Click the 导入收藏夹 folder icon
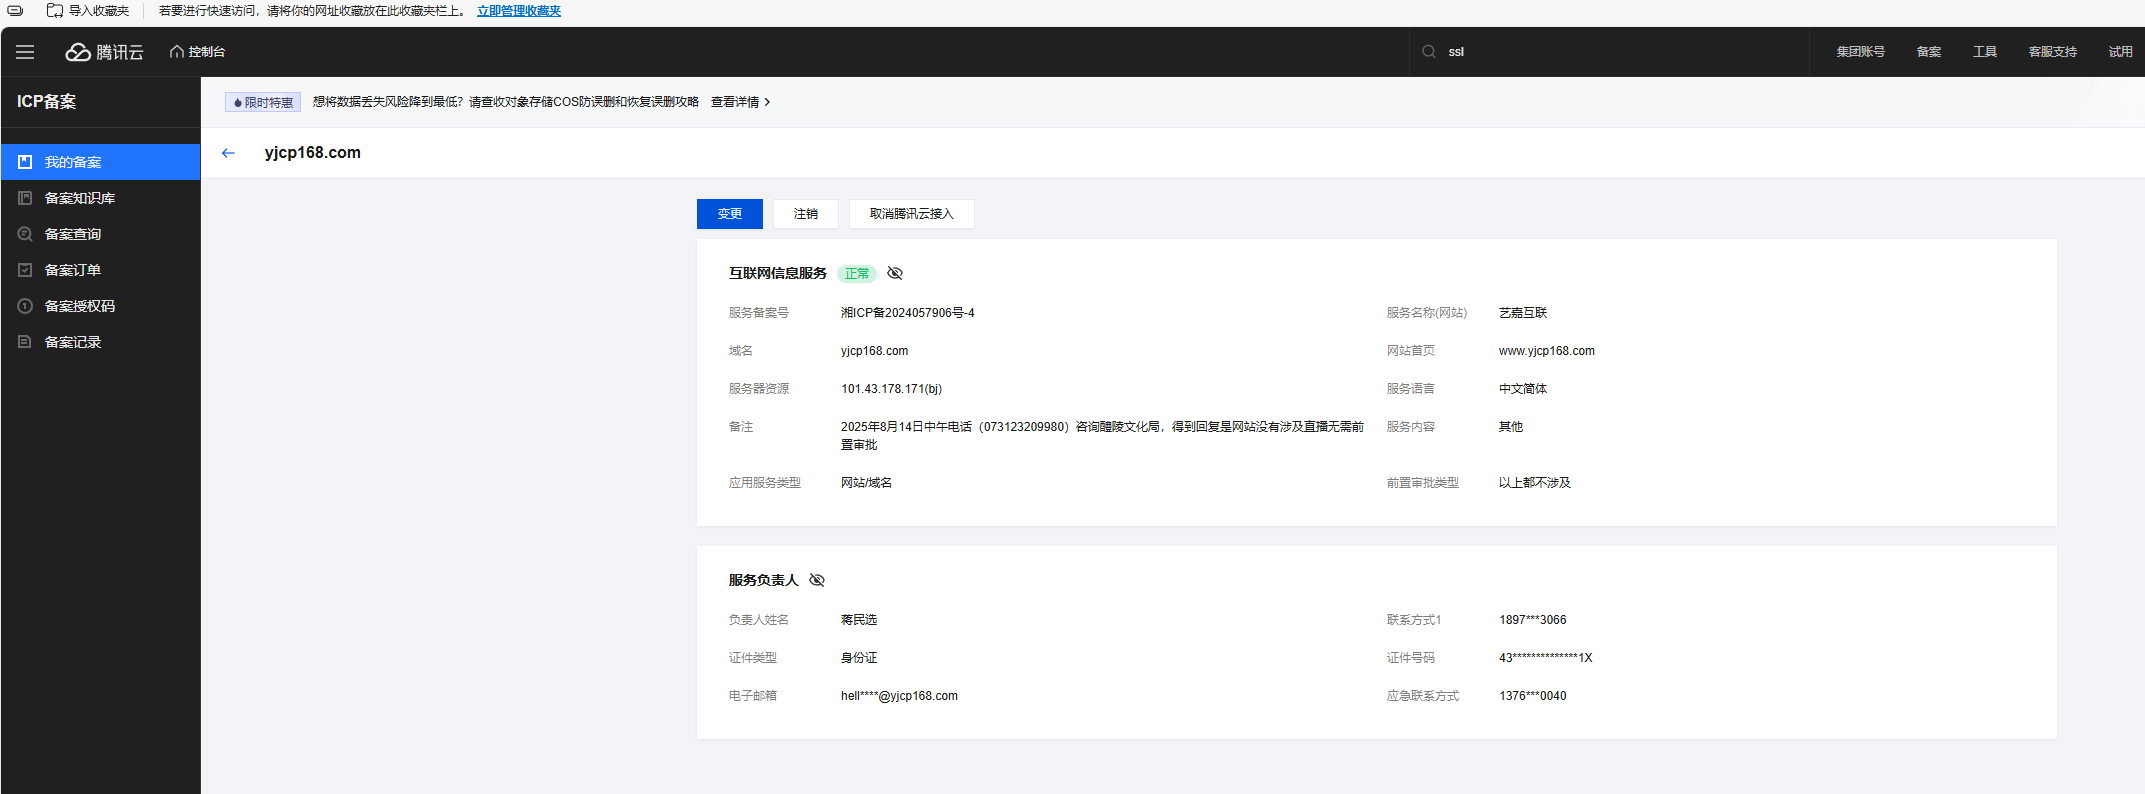This screenshot has width=2145, height=794. tap(55, 11)
